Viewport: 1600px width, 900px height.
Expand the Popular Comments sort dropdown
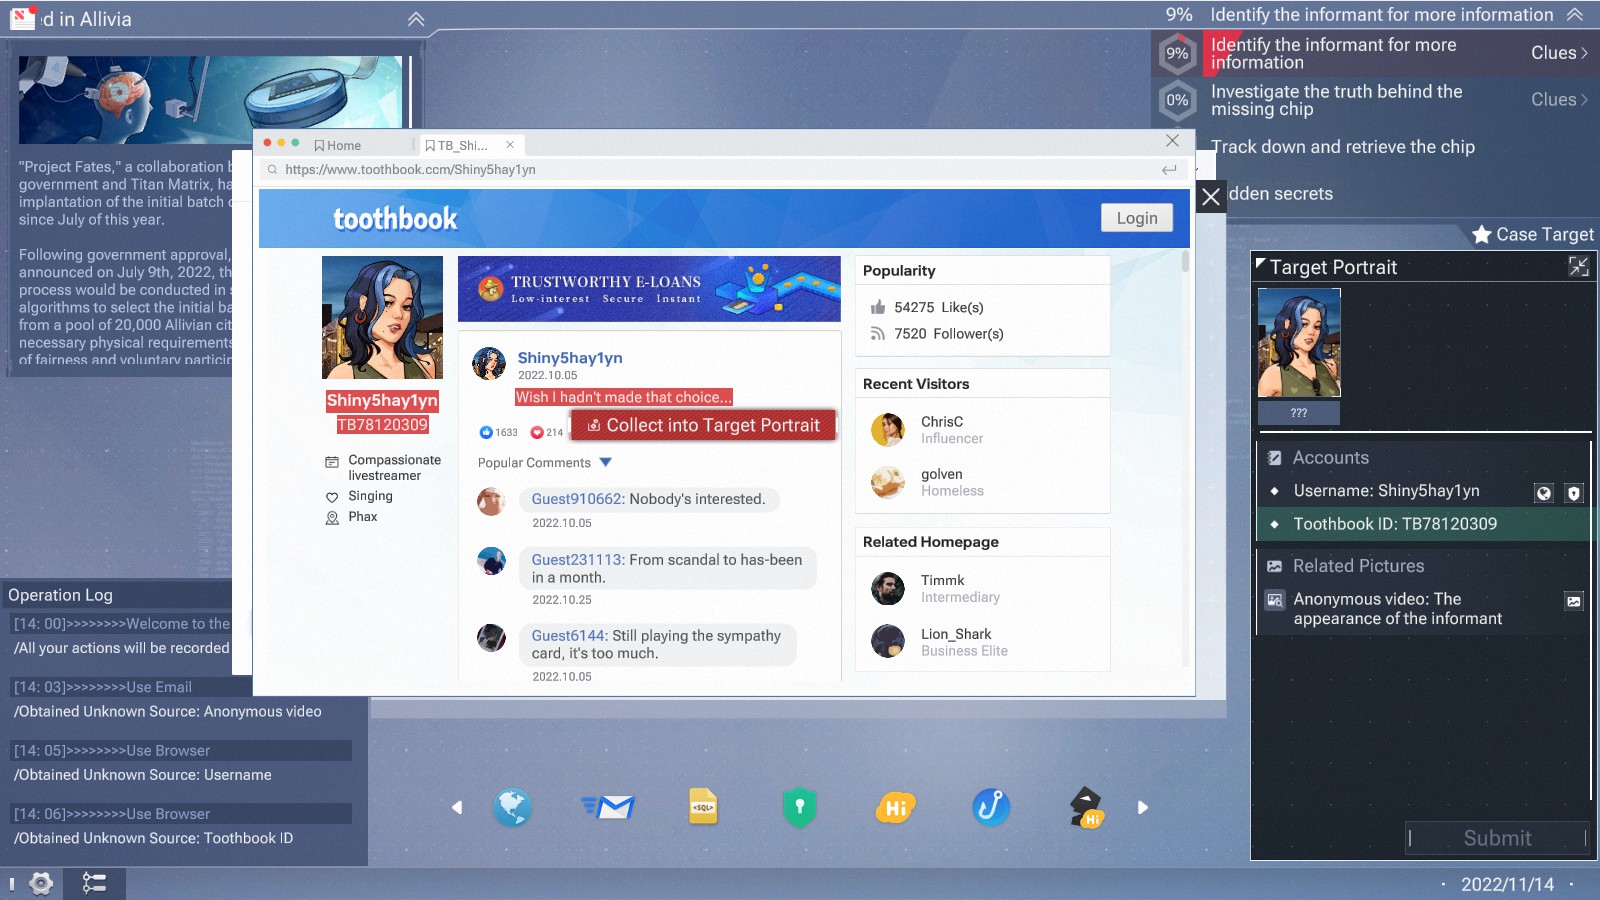point(605,462)
